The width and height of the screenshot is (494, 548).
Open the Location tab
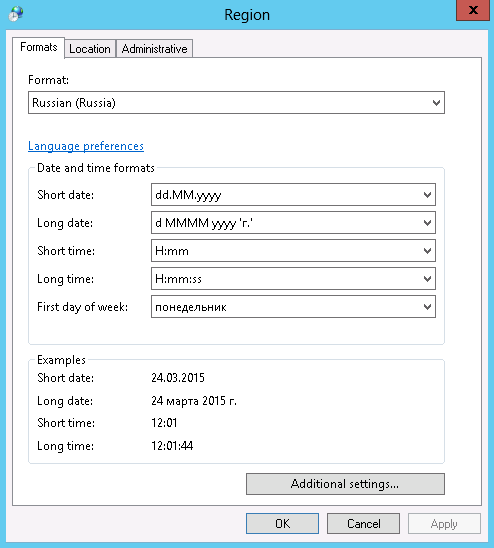[x=90, y=49]
